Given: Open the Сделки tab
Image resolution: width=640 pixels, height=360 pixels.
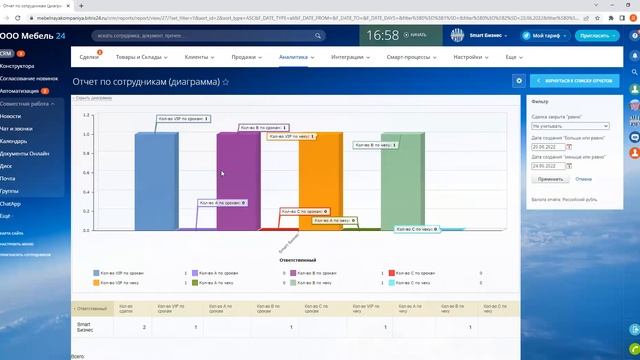Looking at the screenshot, I should pos(89,57).
